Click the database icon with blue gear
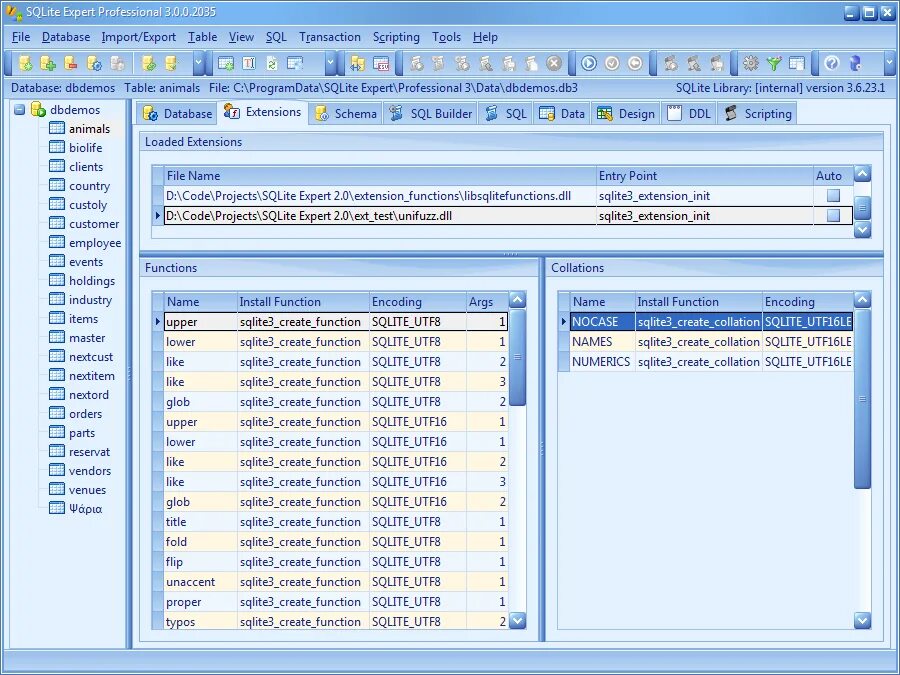Viewport: 900px width, 675px height. point(94,63)
